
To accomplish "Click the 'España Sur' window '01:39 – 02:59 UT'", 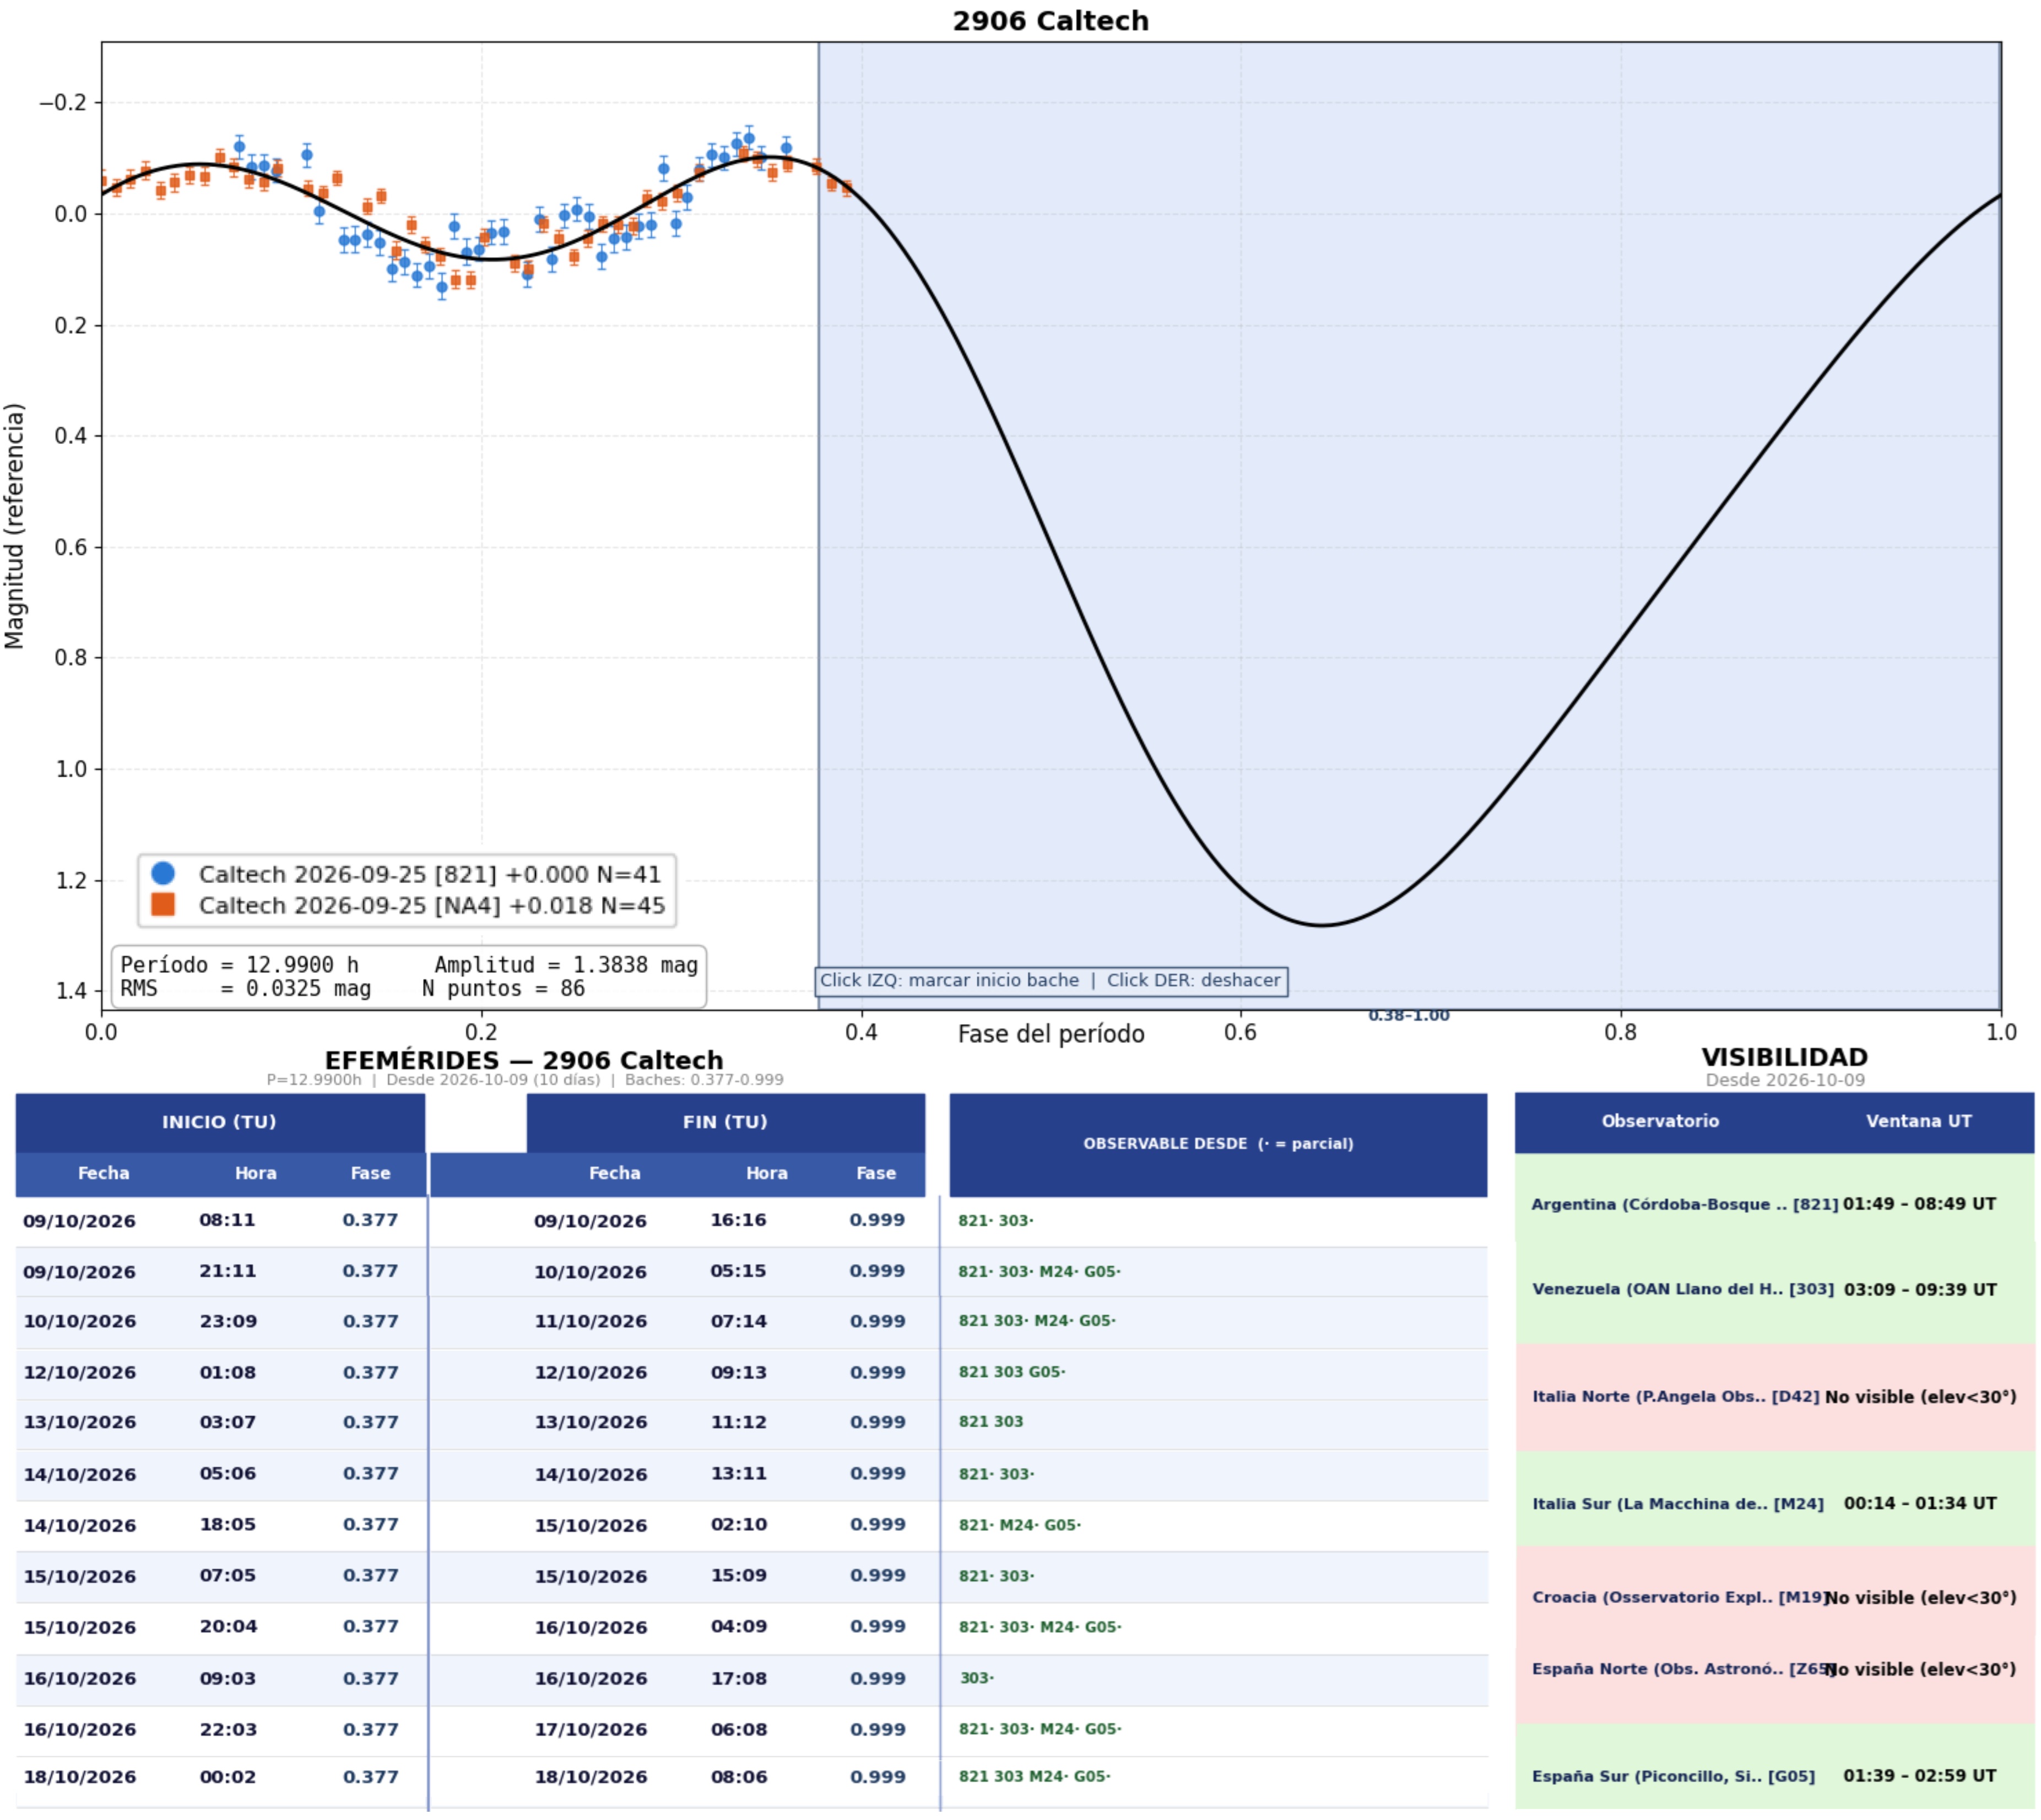I will 1920,1776.
